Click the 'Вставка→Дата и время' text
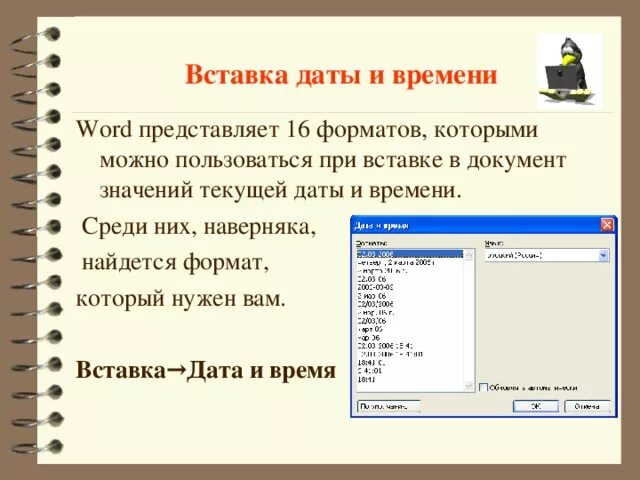The height and width of the screenshot is (480, 640). [206, 370]
